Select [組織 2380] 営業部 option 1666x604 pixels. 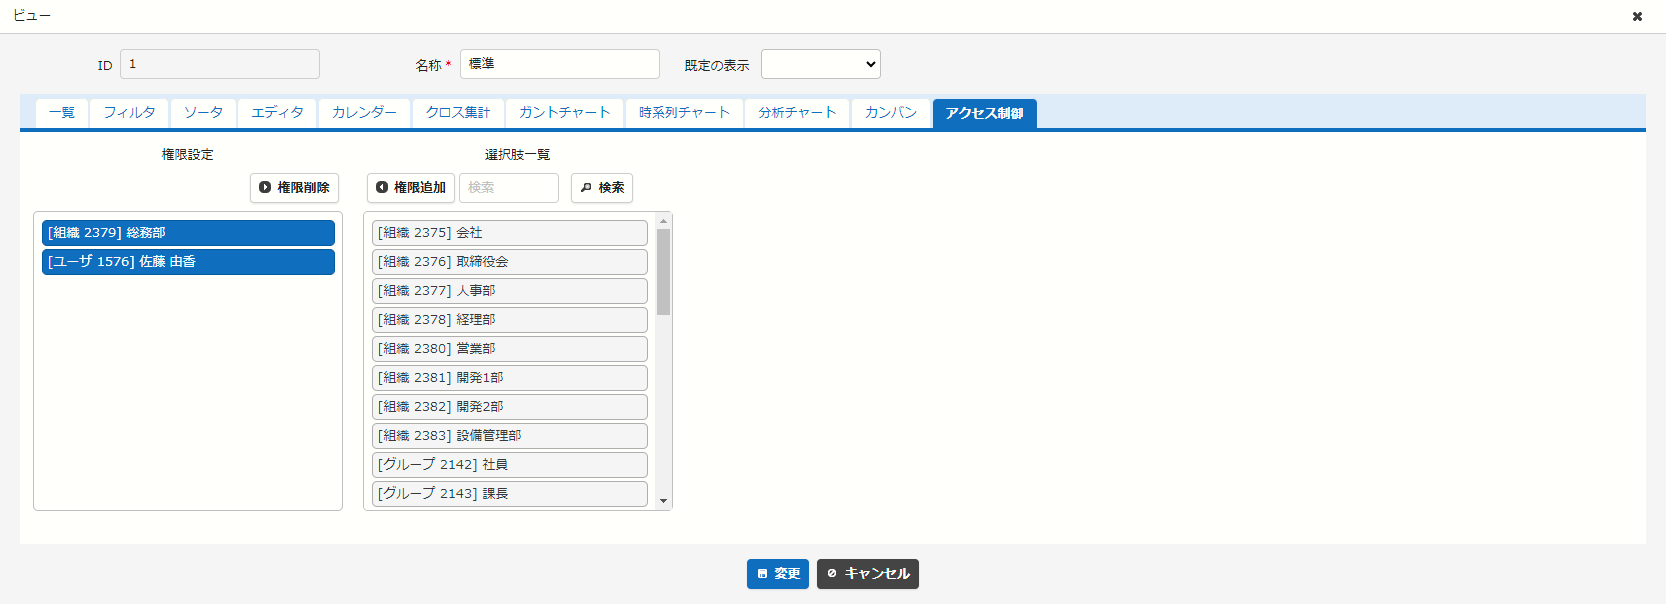510,349
